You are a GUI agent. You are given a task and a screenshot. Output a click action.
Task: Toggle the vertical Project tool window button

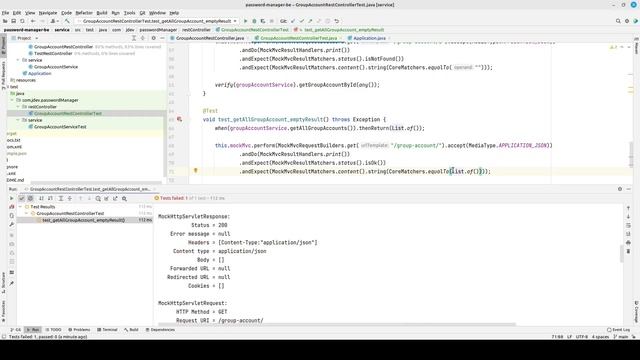point(3,45)
